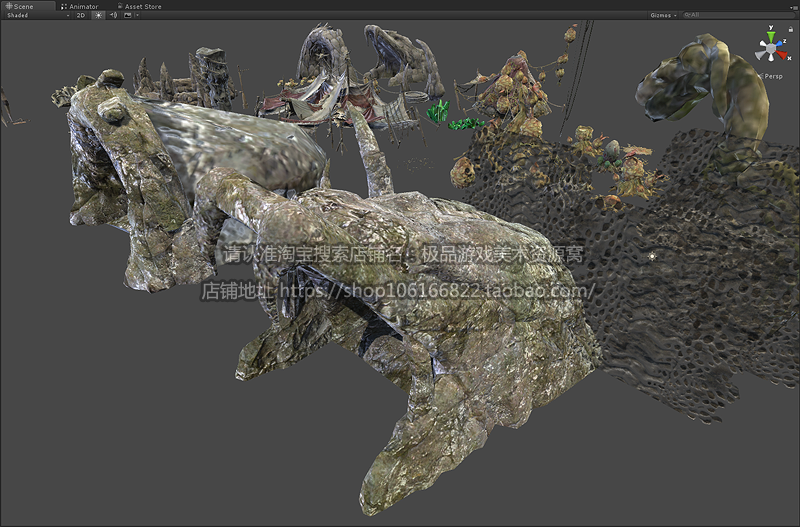Toggle the scene gizmo rotation lock
This screenshot has width=800, height=527.
(x=790, y=30)
